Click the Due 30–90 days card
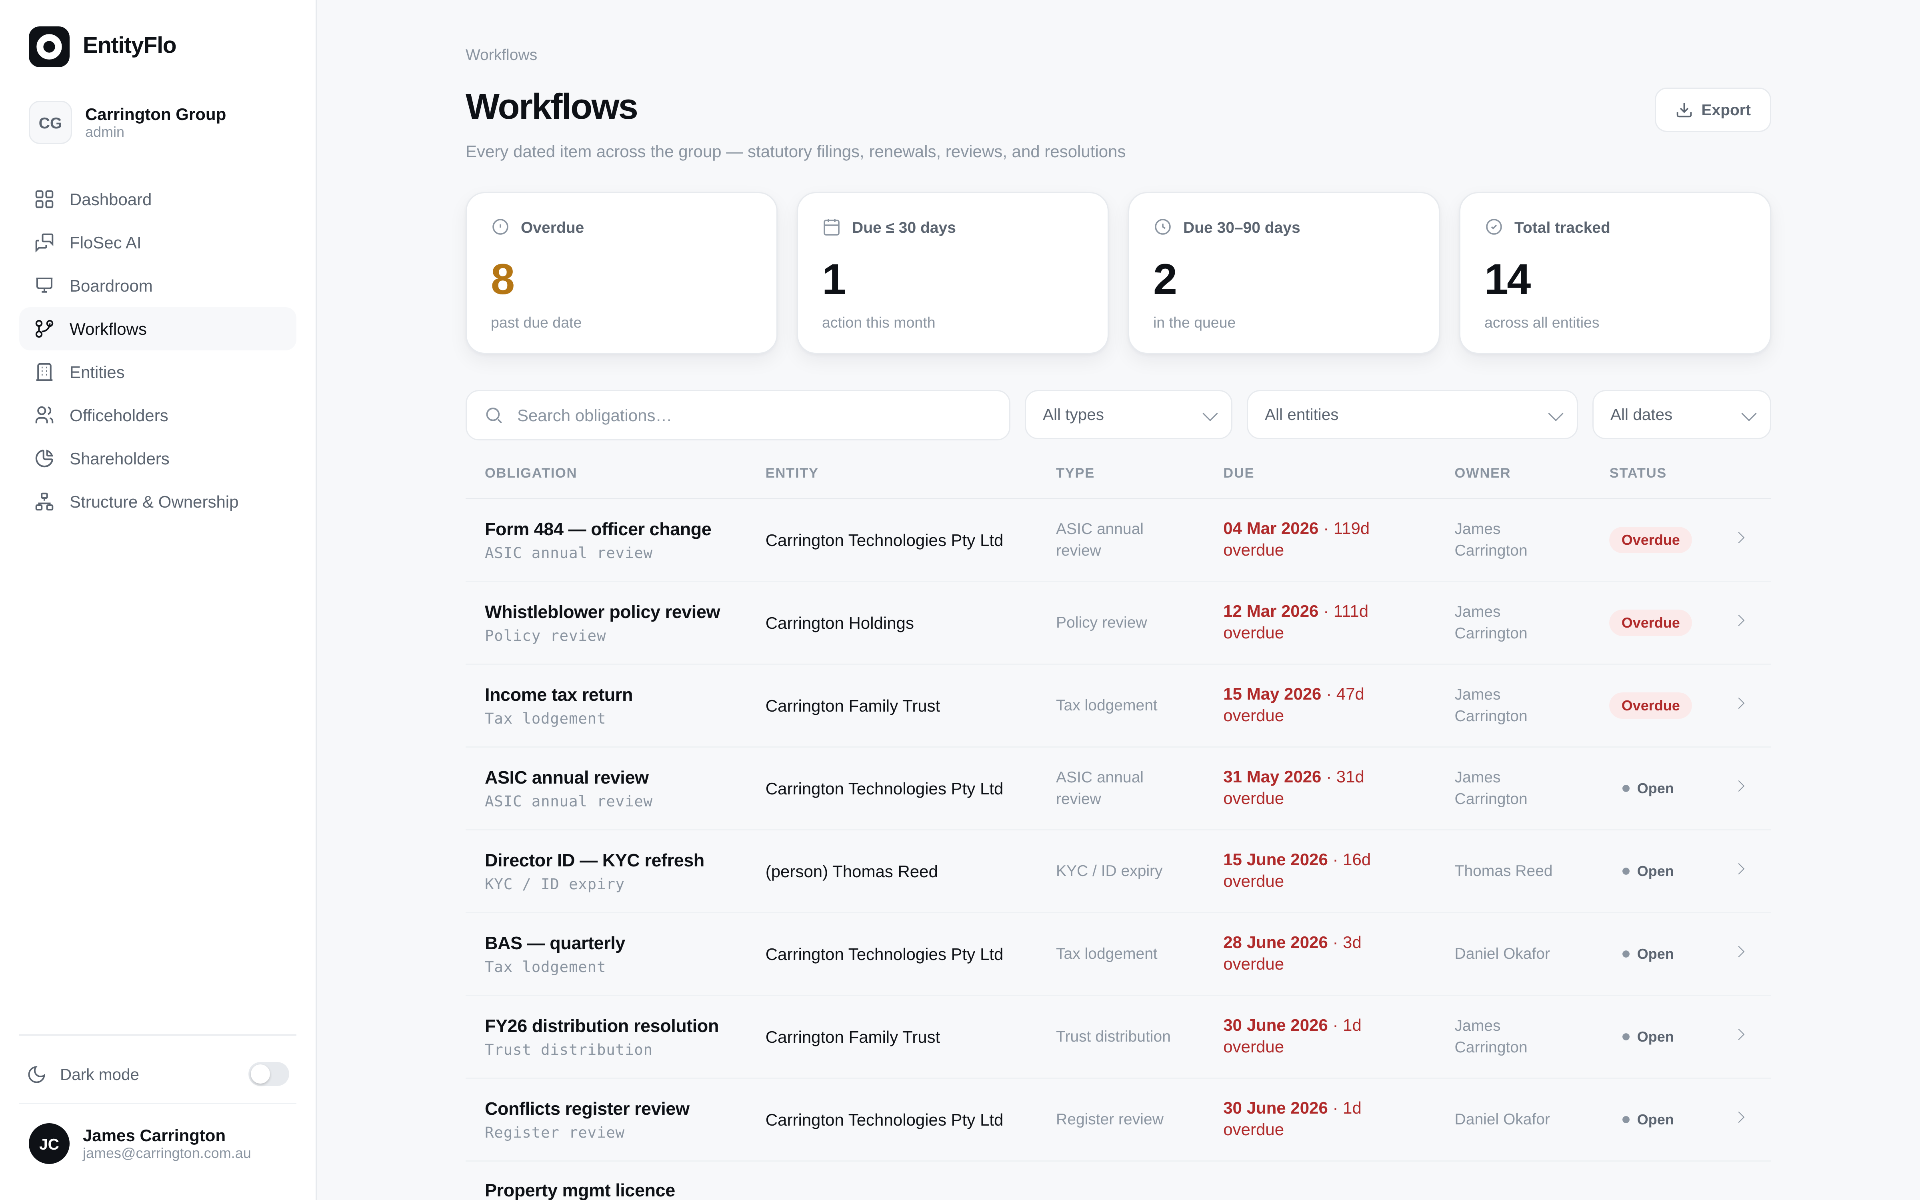1920x1200 pixels. [x=1284, y=273]
